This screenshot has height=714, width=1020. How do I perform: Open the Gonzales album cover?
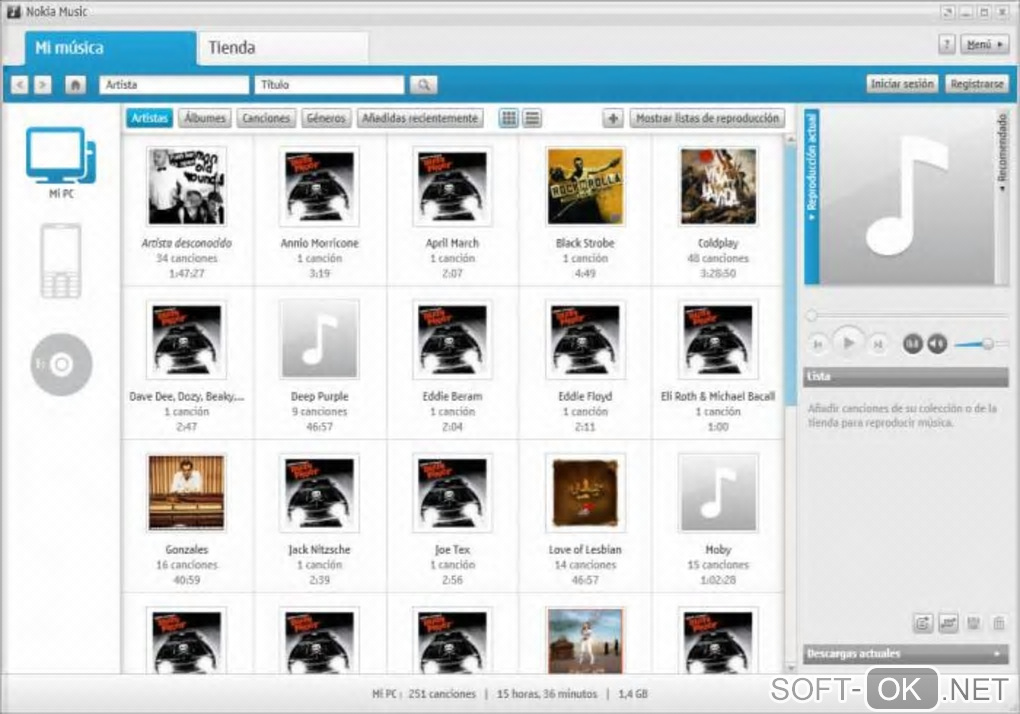187,493
